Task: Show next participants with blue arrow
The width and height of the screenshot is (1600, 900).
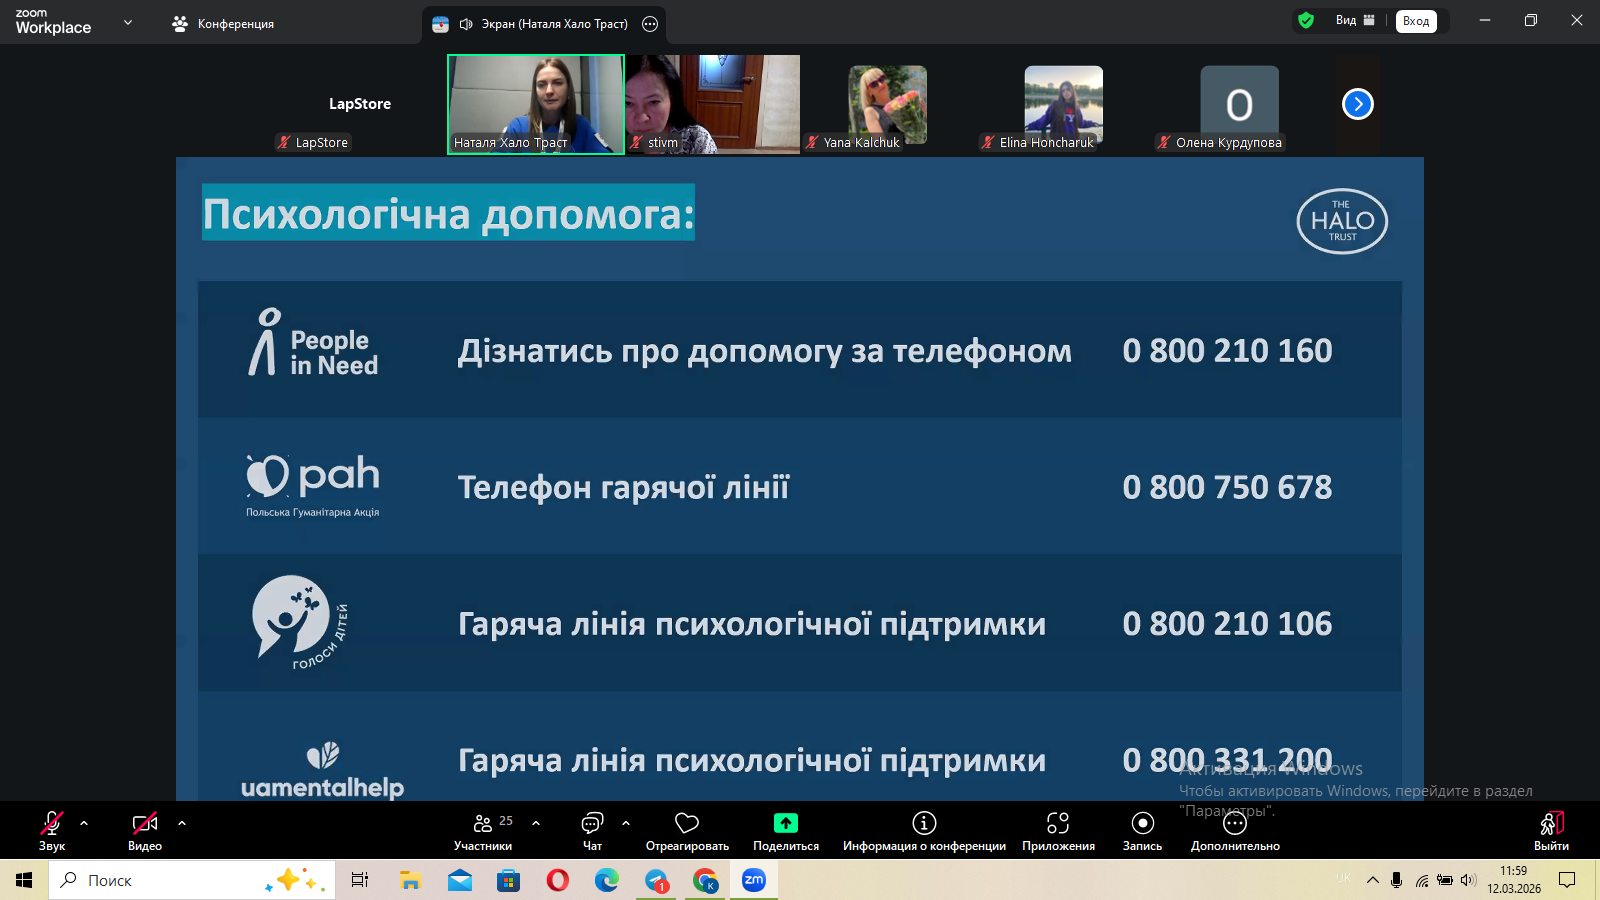Action: [x=1357, y=104]
